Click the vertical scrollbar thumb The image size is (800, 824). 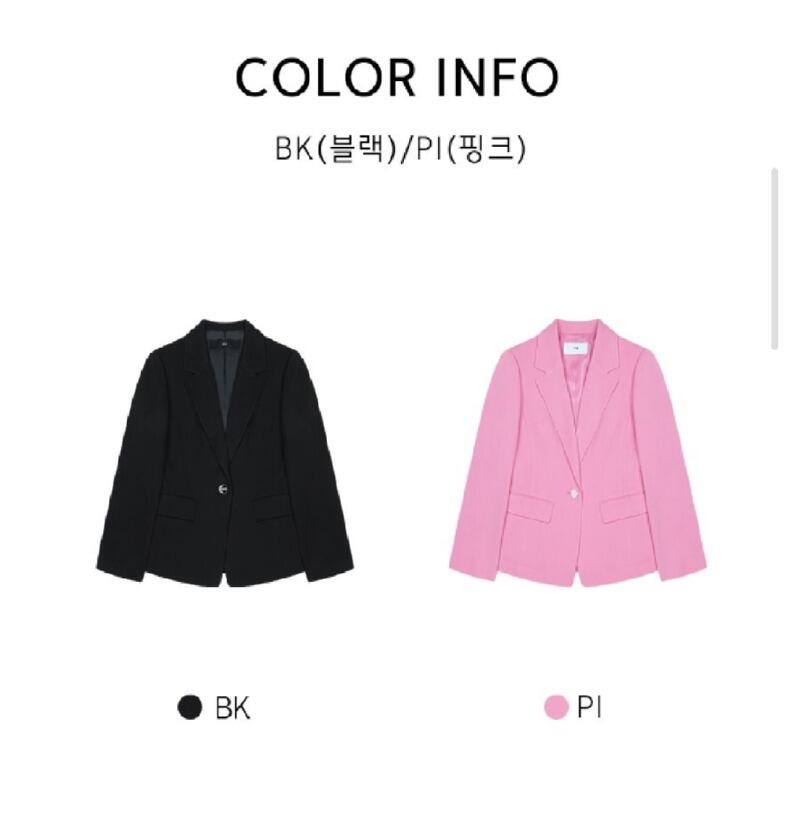tap(774, 259)
